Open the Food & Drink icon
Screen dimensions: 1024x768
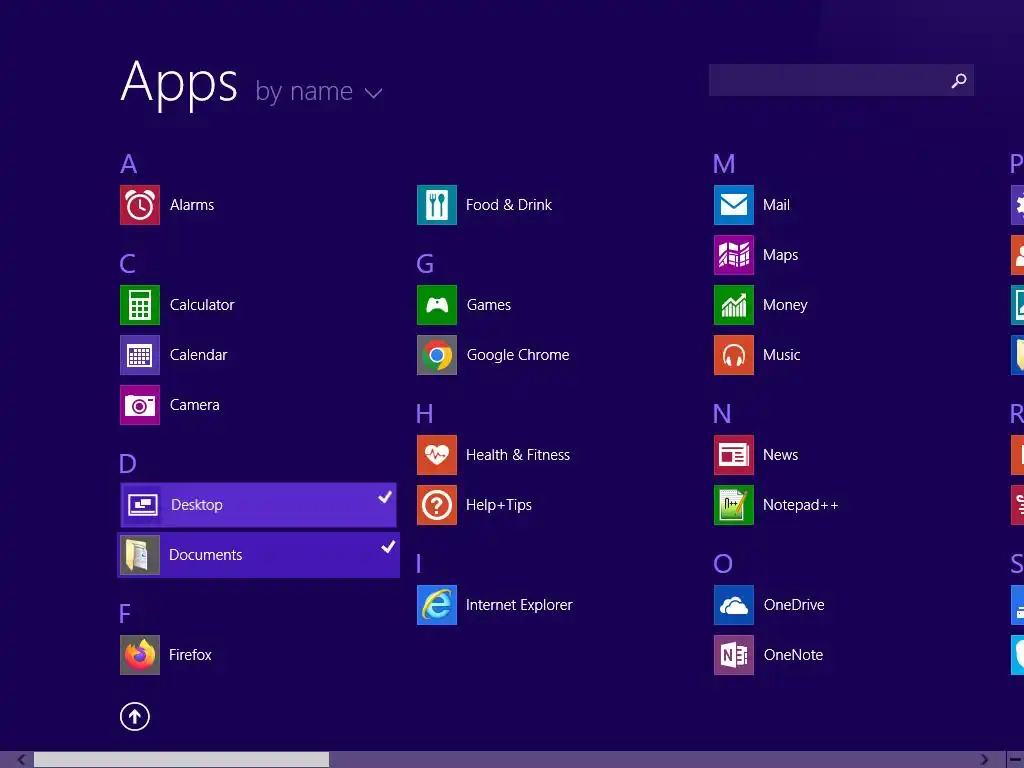point(437,205)
